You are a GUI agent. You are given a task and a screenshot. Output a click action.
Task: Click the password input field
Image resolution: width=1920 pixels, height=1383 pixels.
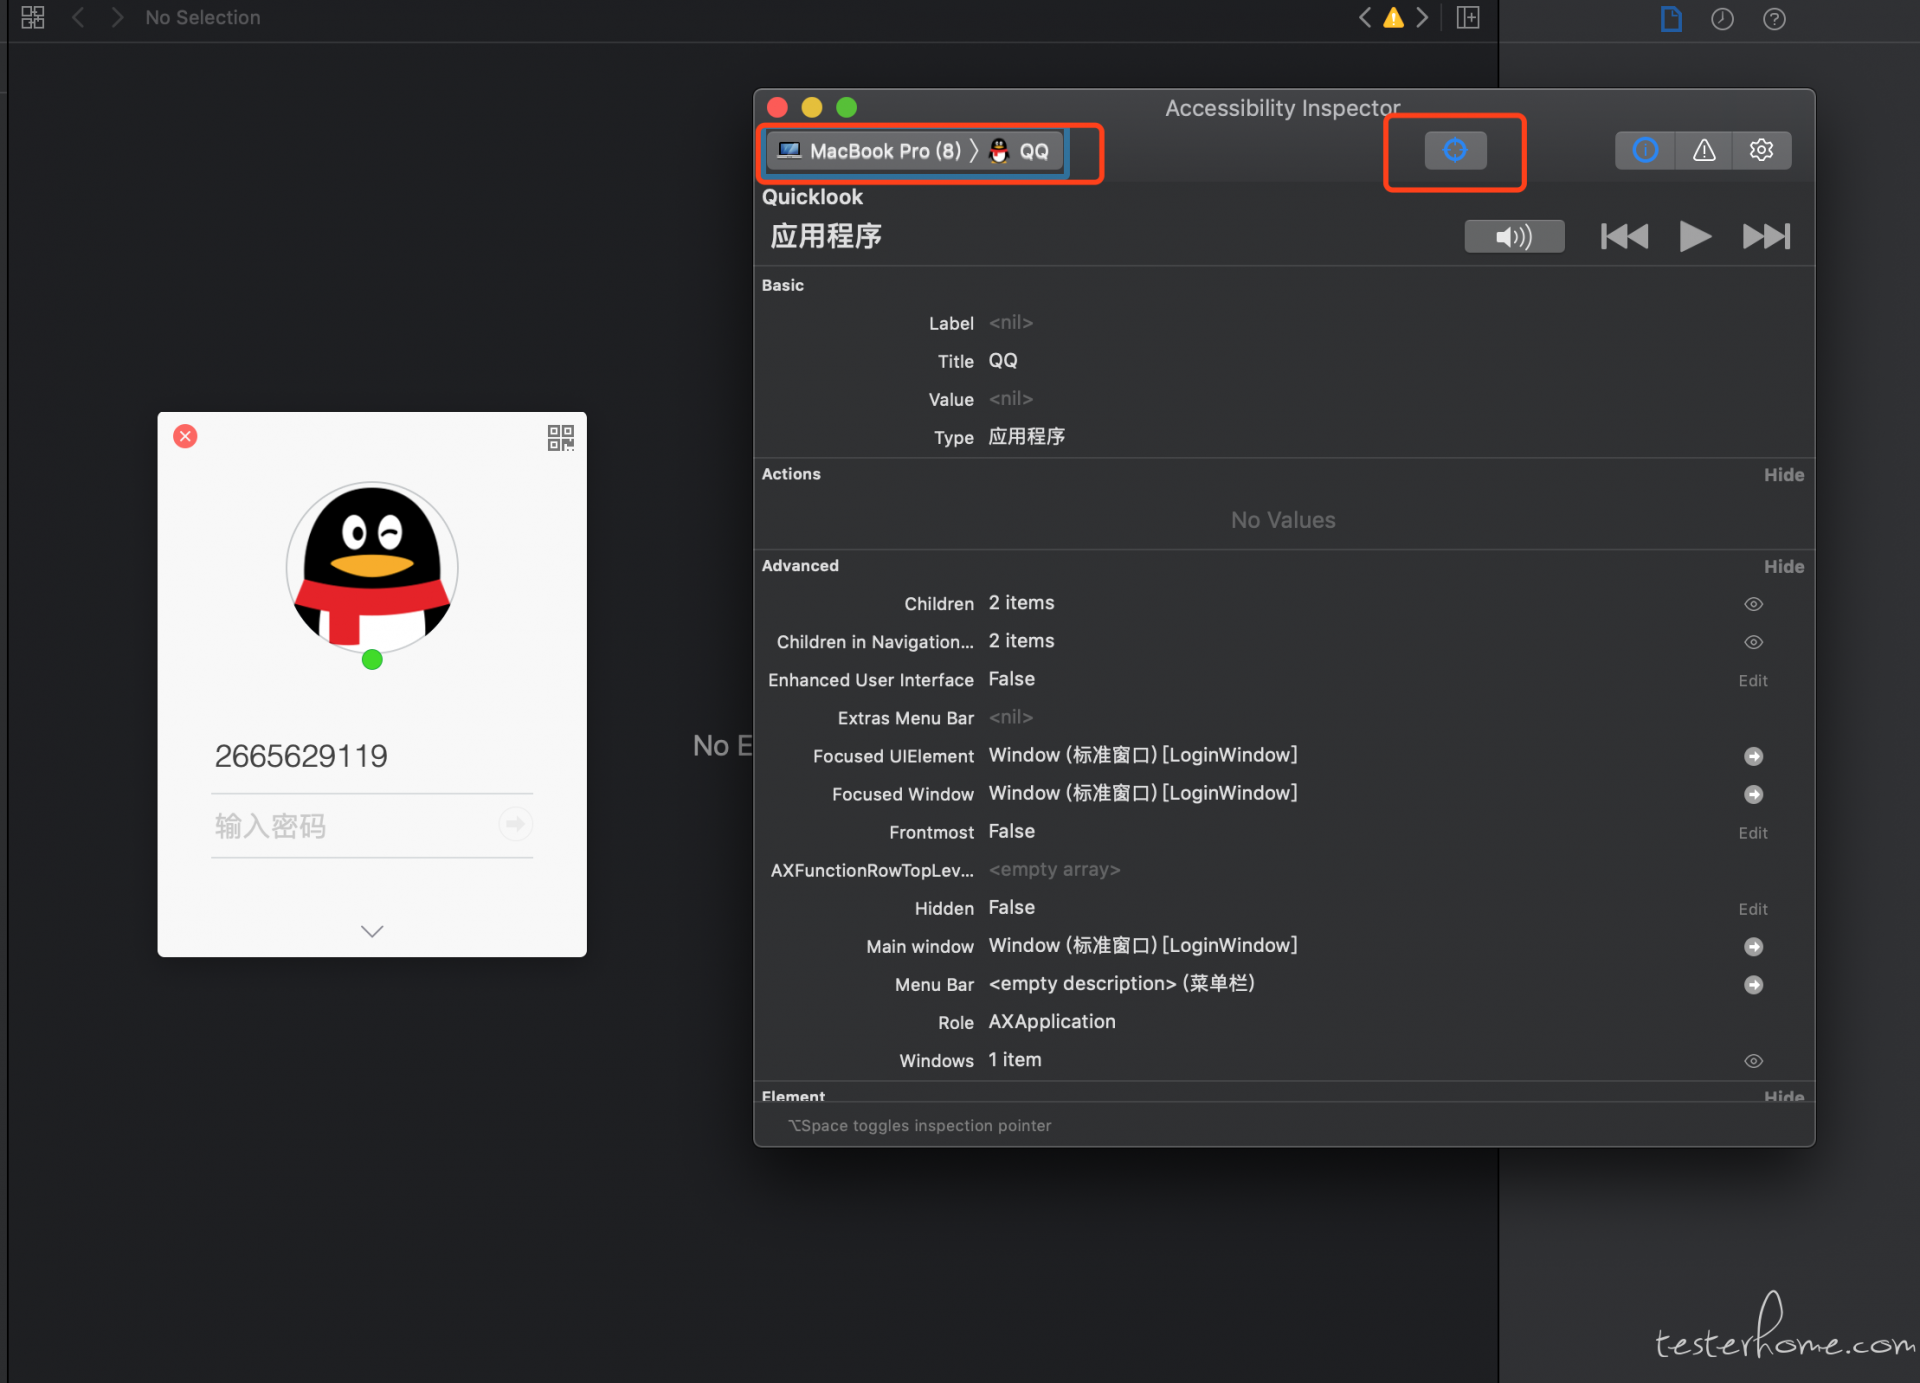click(352, 826)
